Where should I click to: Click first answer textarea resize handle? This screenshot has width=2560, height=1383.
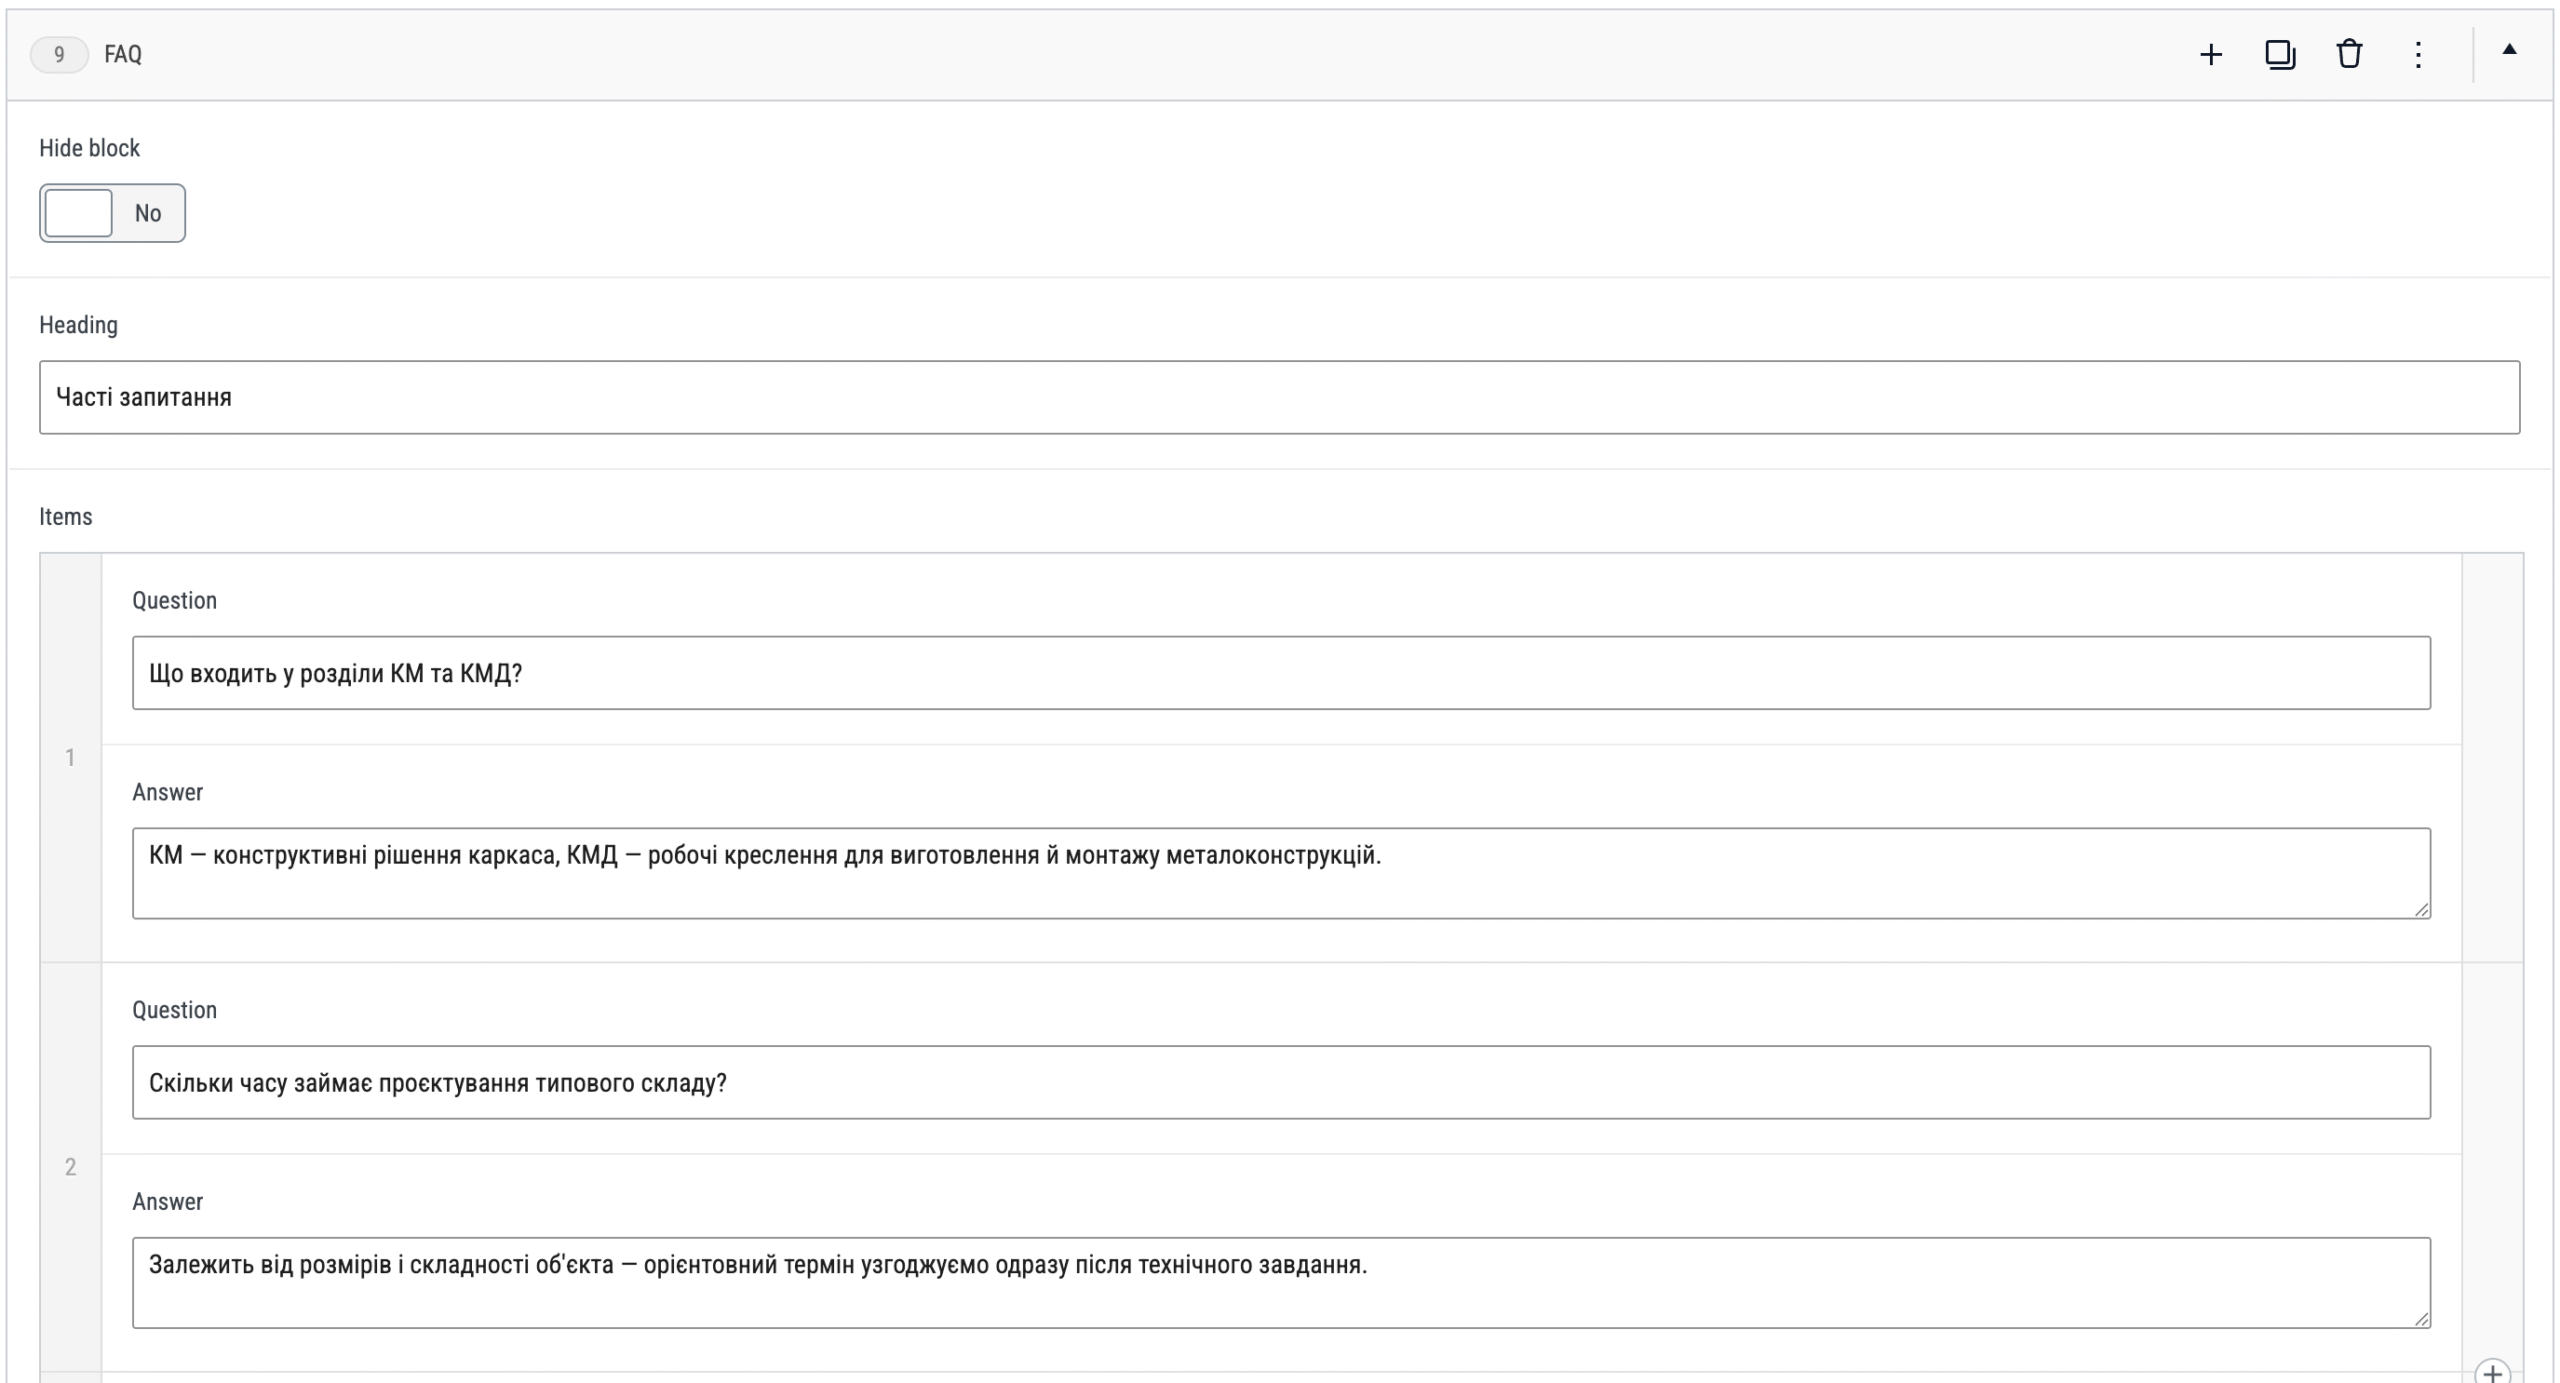click(x=2421, y=909)
